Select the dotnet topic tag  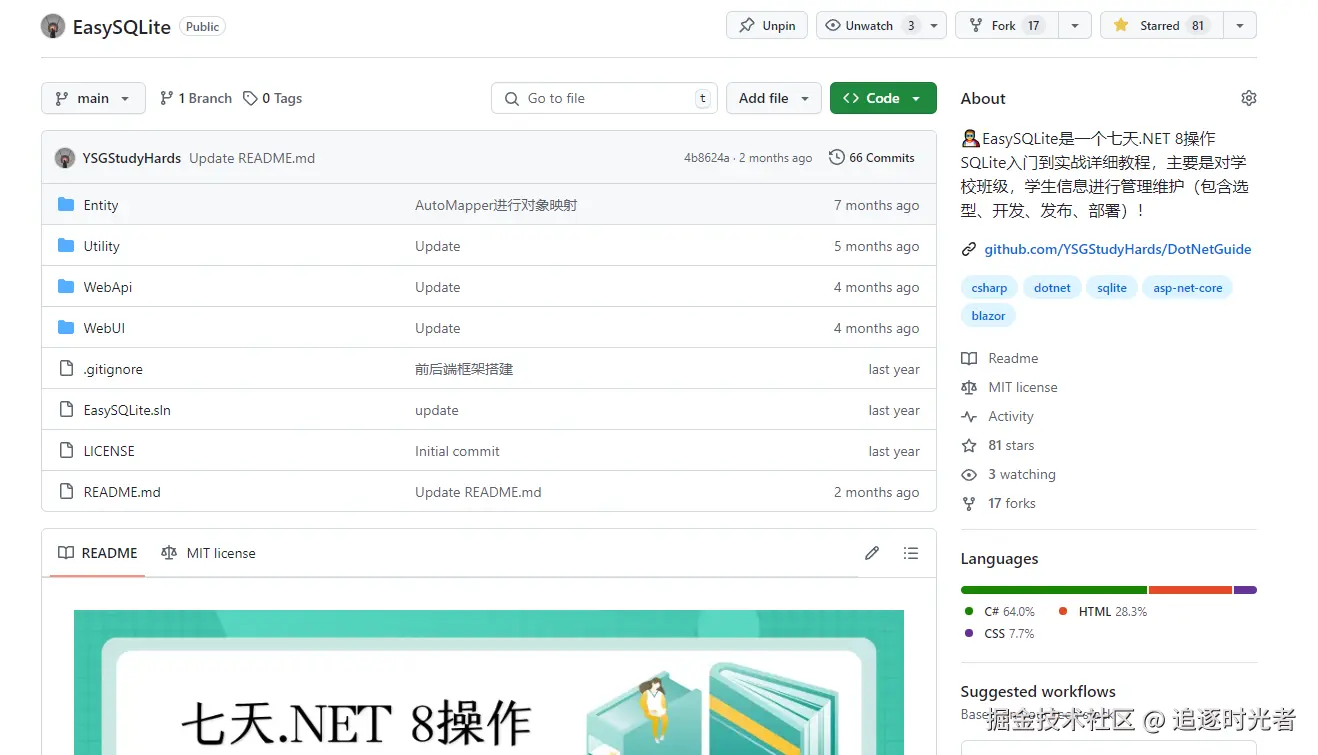pyautogui.click(x=1052, y=288)
